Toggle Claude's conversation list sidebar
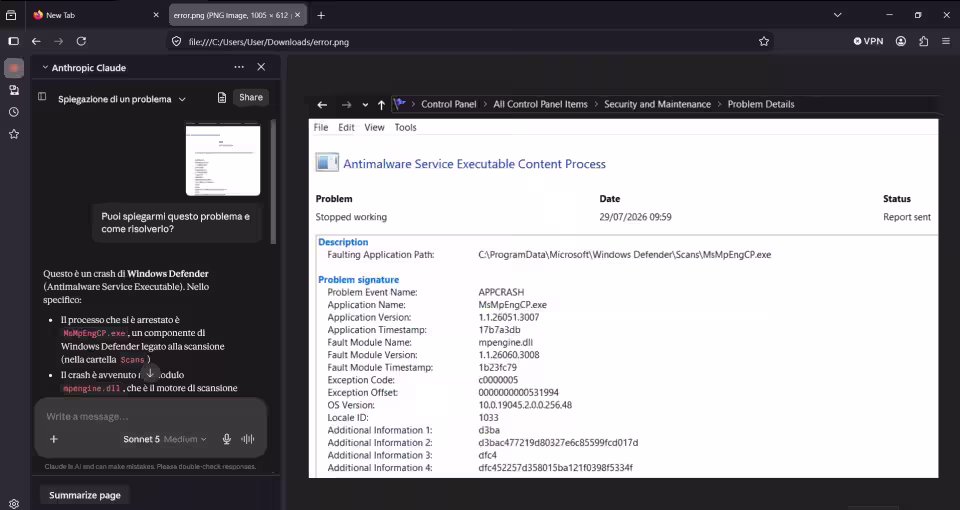 [42, 97]
